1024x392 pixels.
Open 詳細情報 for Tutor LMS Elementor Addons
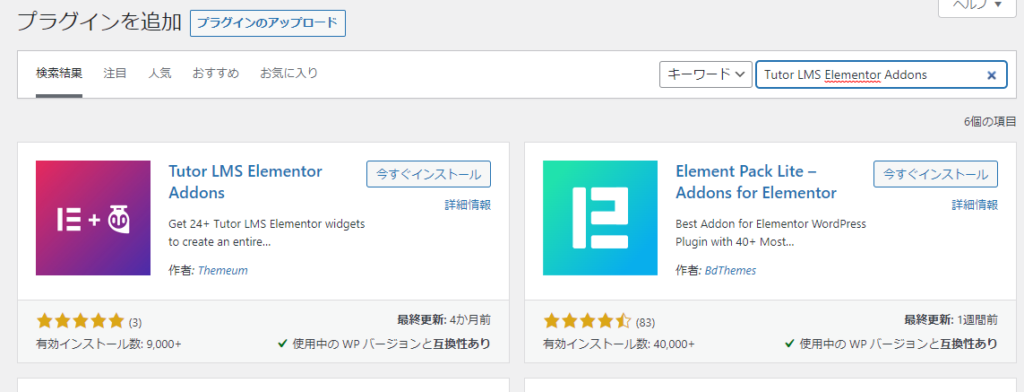(x=468, y=204)
